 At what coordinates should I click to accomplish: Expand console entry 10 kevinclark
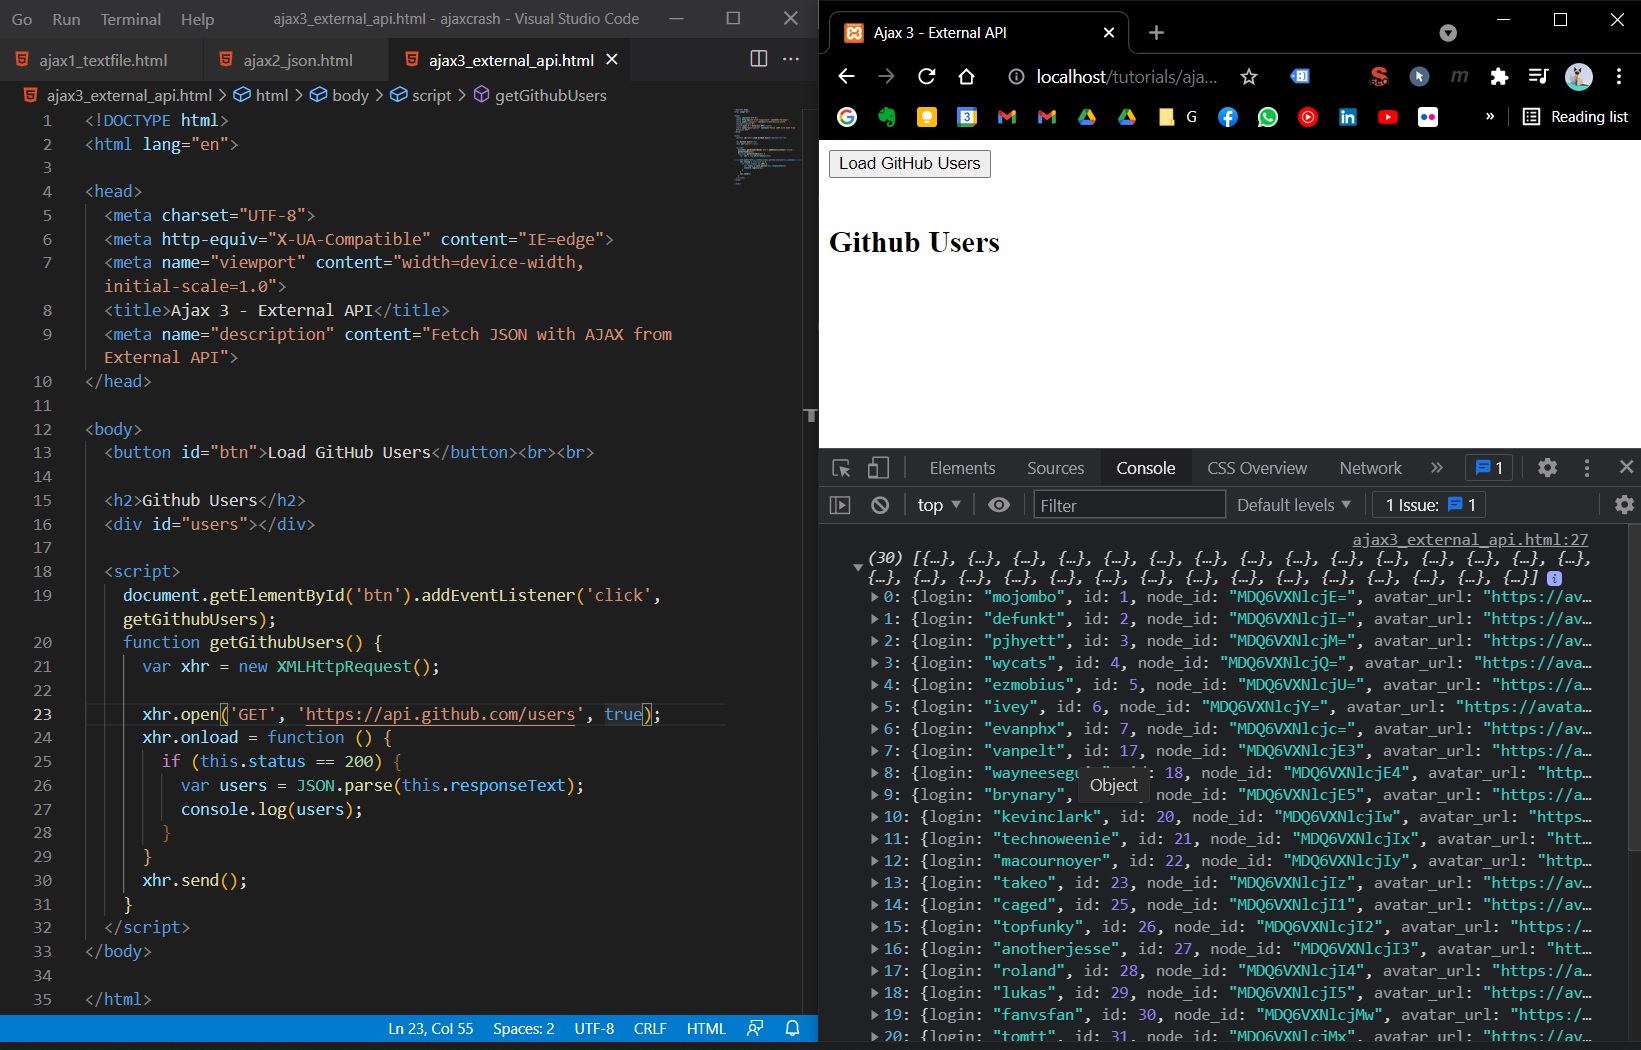pos(874,817)
